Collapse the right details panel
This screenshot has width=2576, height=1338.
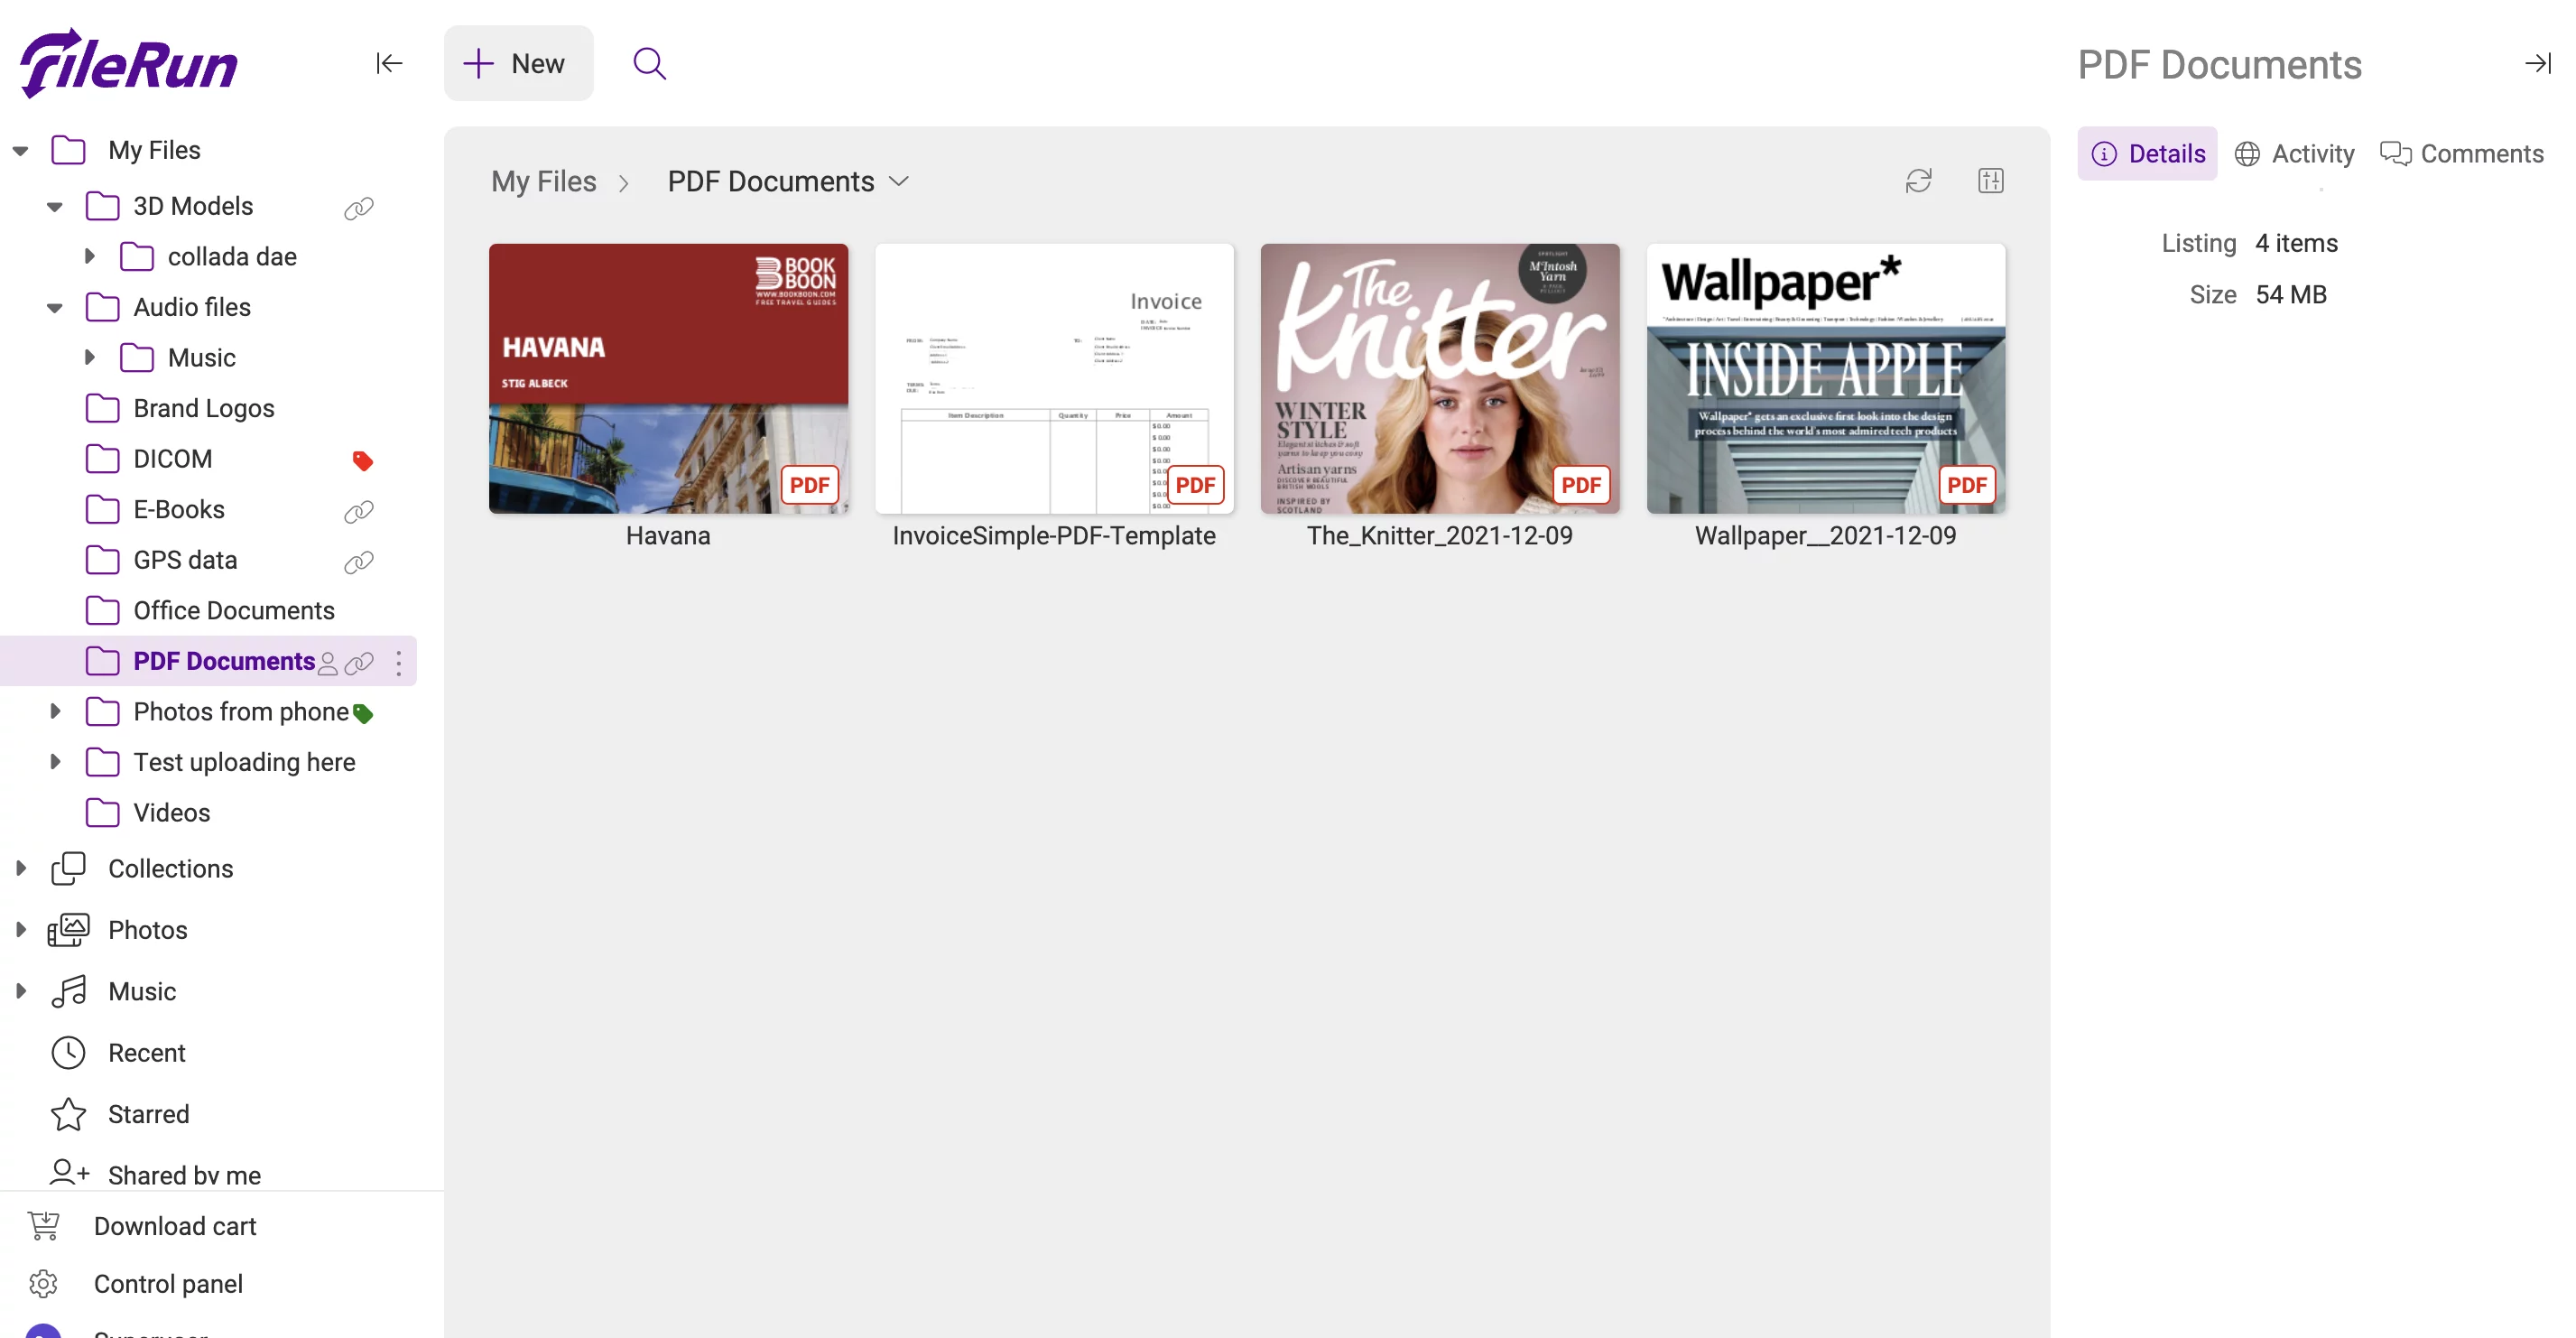tap(2537, 63)
